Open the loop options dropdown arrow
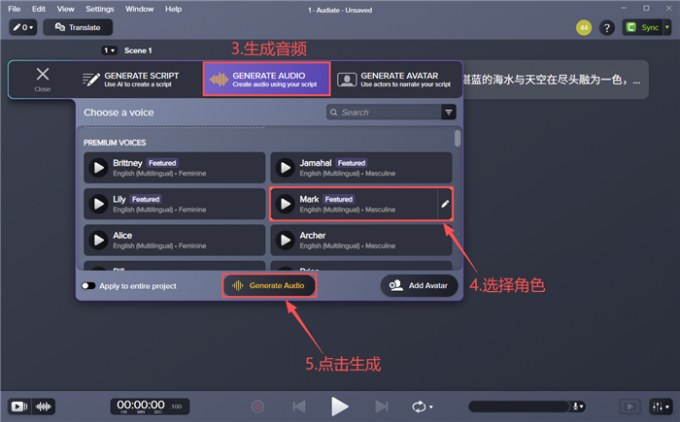680x422 pixels. [431, 407]
